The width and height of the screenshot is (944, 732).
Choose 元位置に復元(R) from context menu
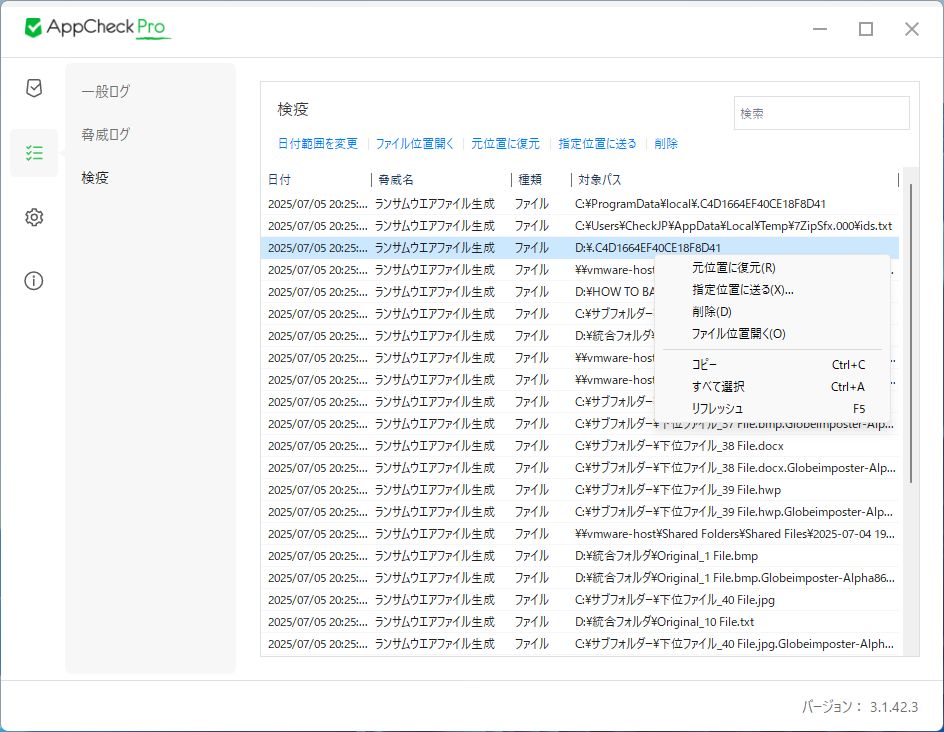point(733,268)
